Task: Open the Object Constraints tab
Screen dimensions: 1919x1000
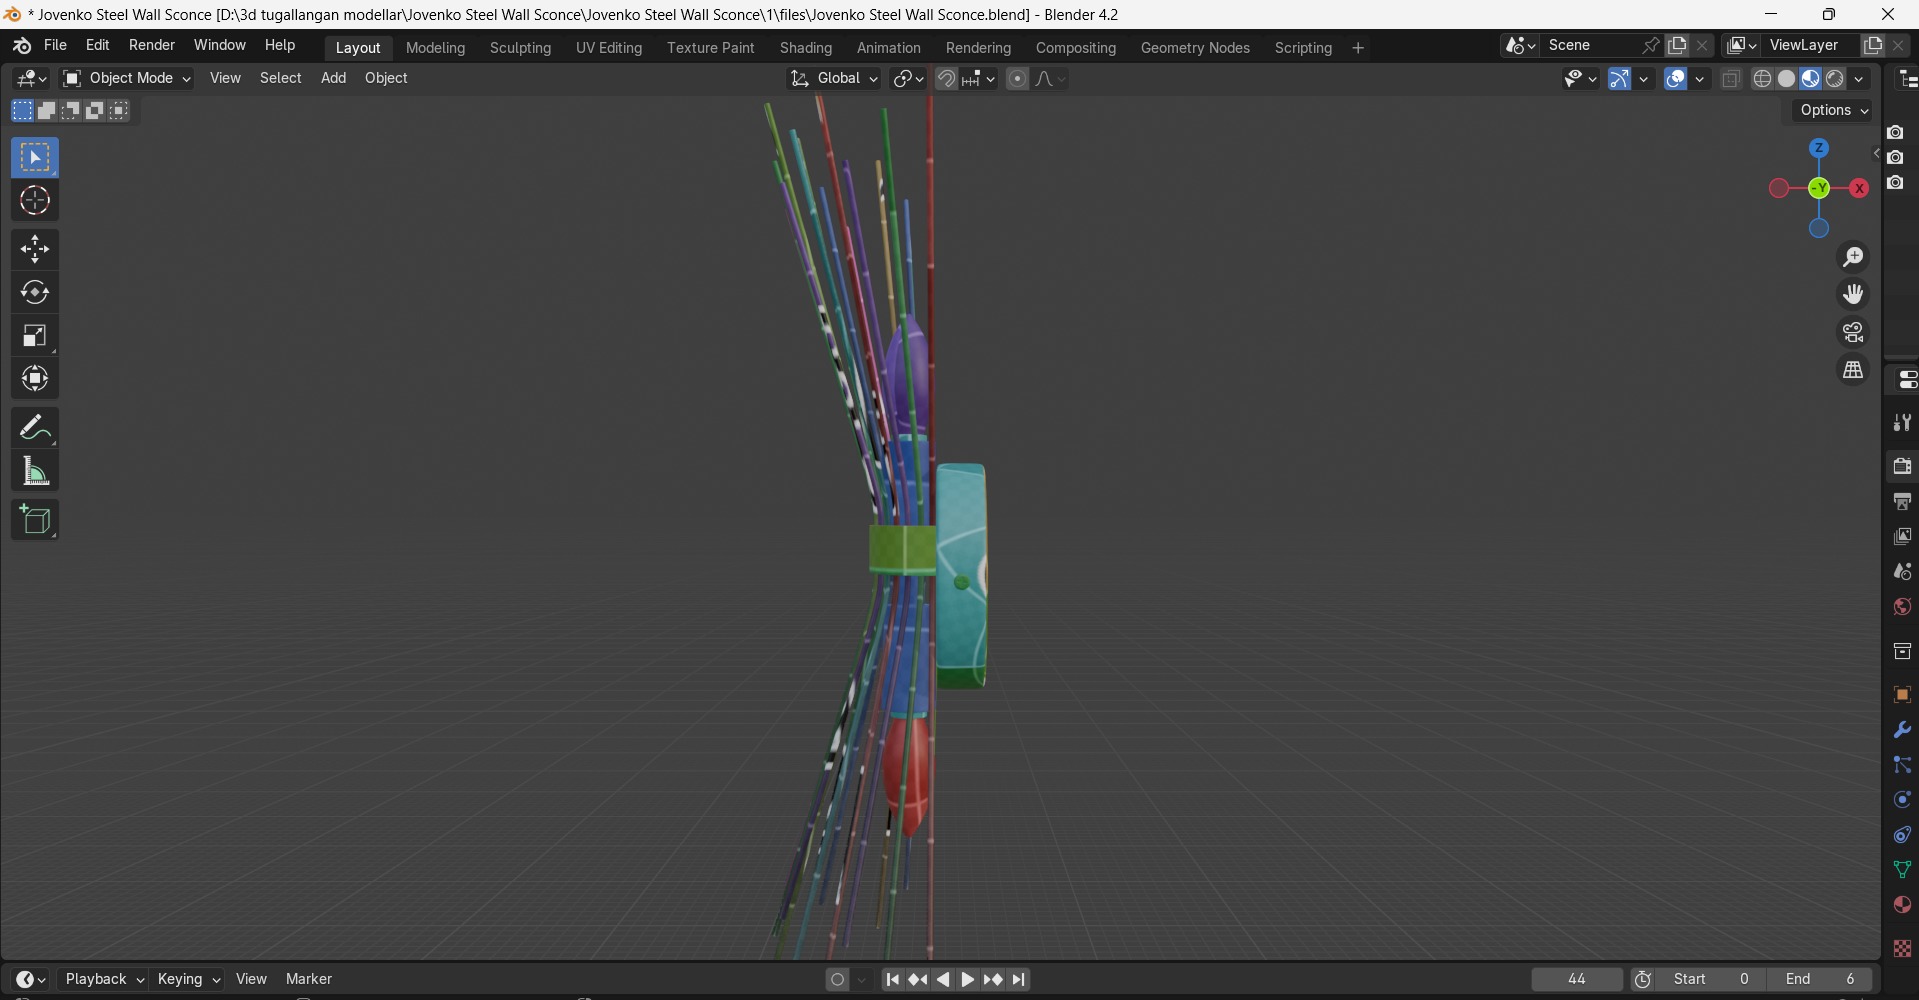Action: pyautogui.click(x=1902, y=835)
